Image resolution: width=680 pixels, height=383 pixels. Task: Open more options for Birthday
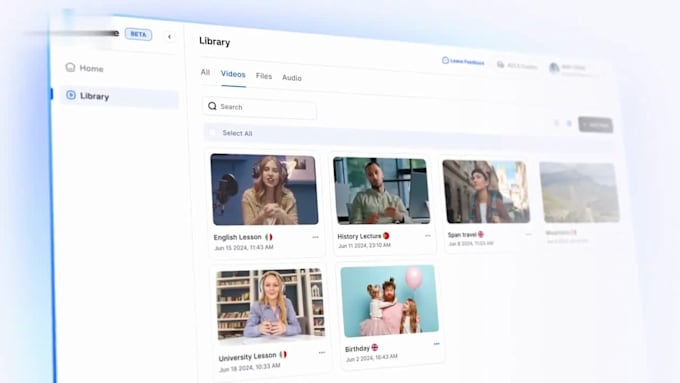436,344
